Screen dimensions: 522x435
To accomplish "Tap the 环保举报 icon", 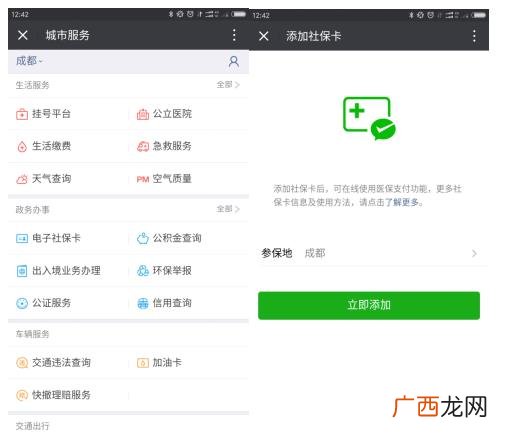I will tap(143, 271).
